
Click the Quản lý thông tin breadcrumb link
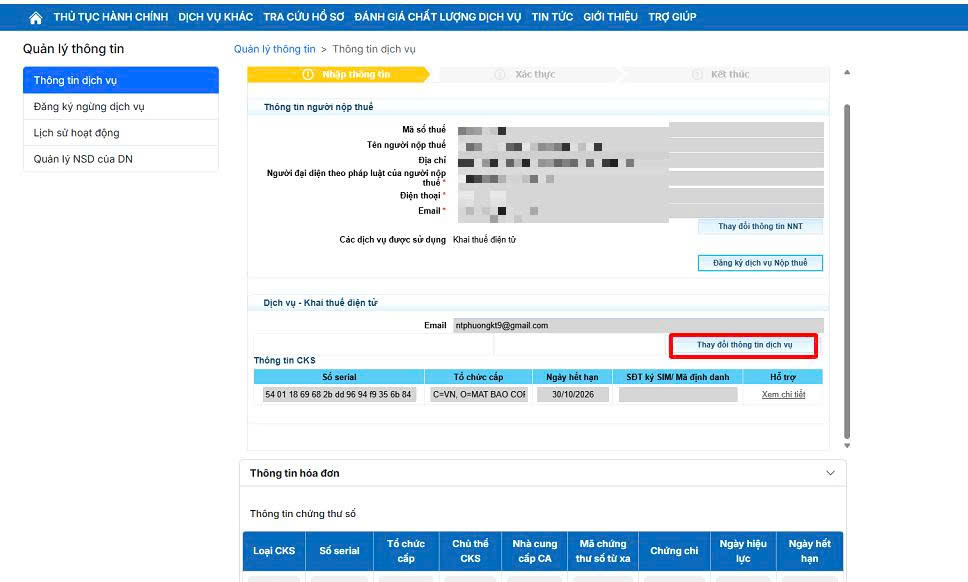[274, 49]
